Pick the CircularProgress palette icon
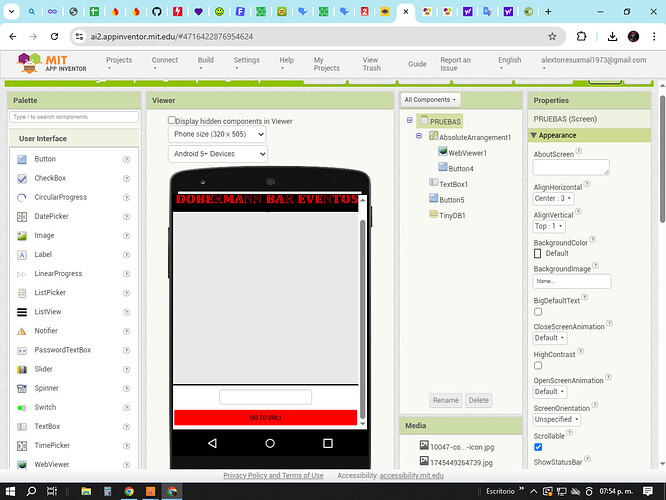The height and width of the screenshot is (500, 666). [x=22, y=198]
